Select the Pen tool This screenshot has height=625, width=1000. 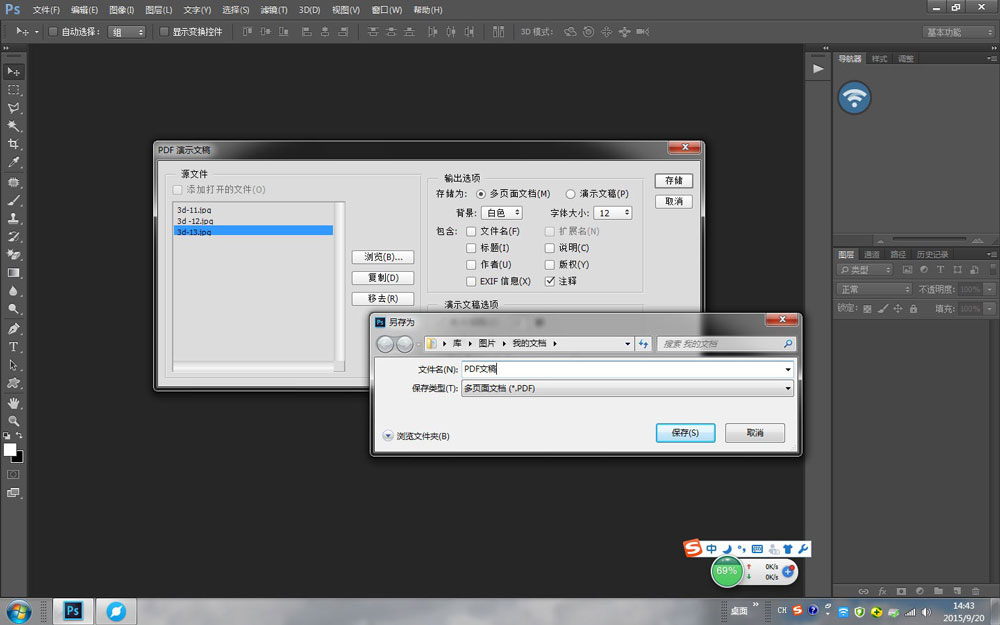13,329
